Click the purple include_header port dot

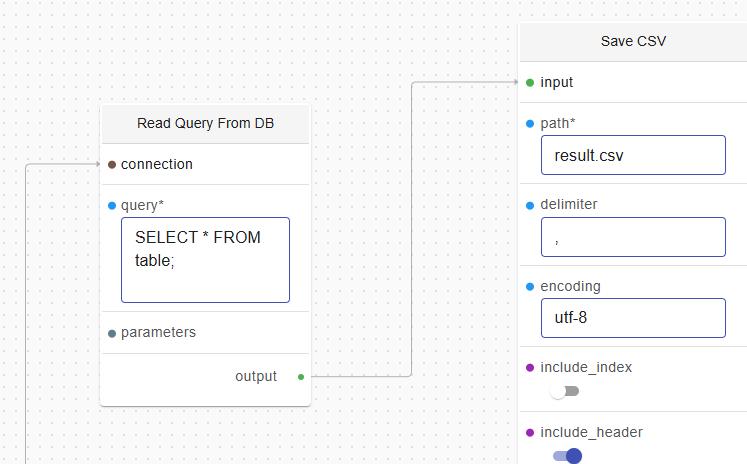(x=530, y=433)
